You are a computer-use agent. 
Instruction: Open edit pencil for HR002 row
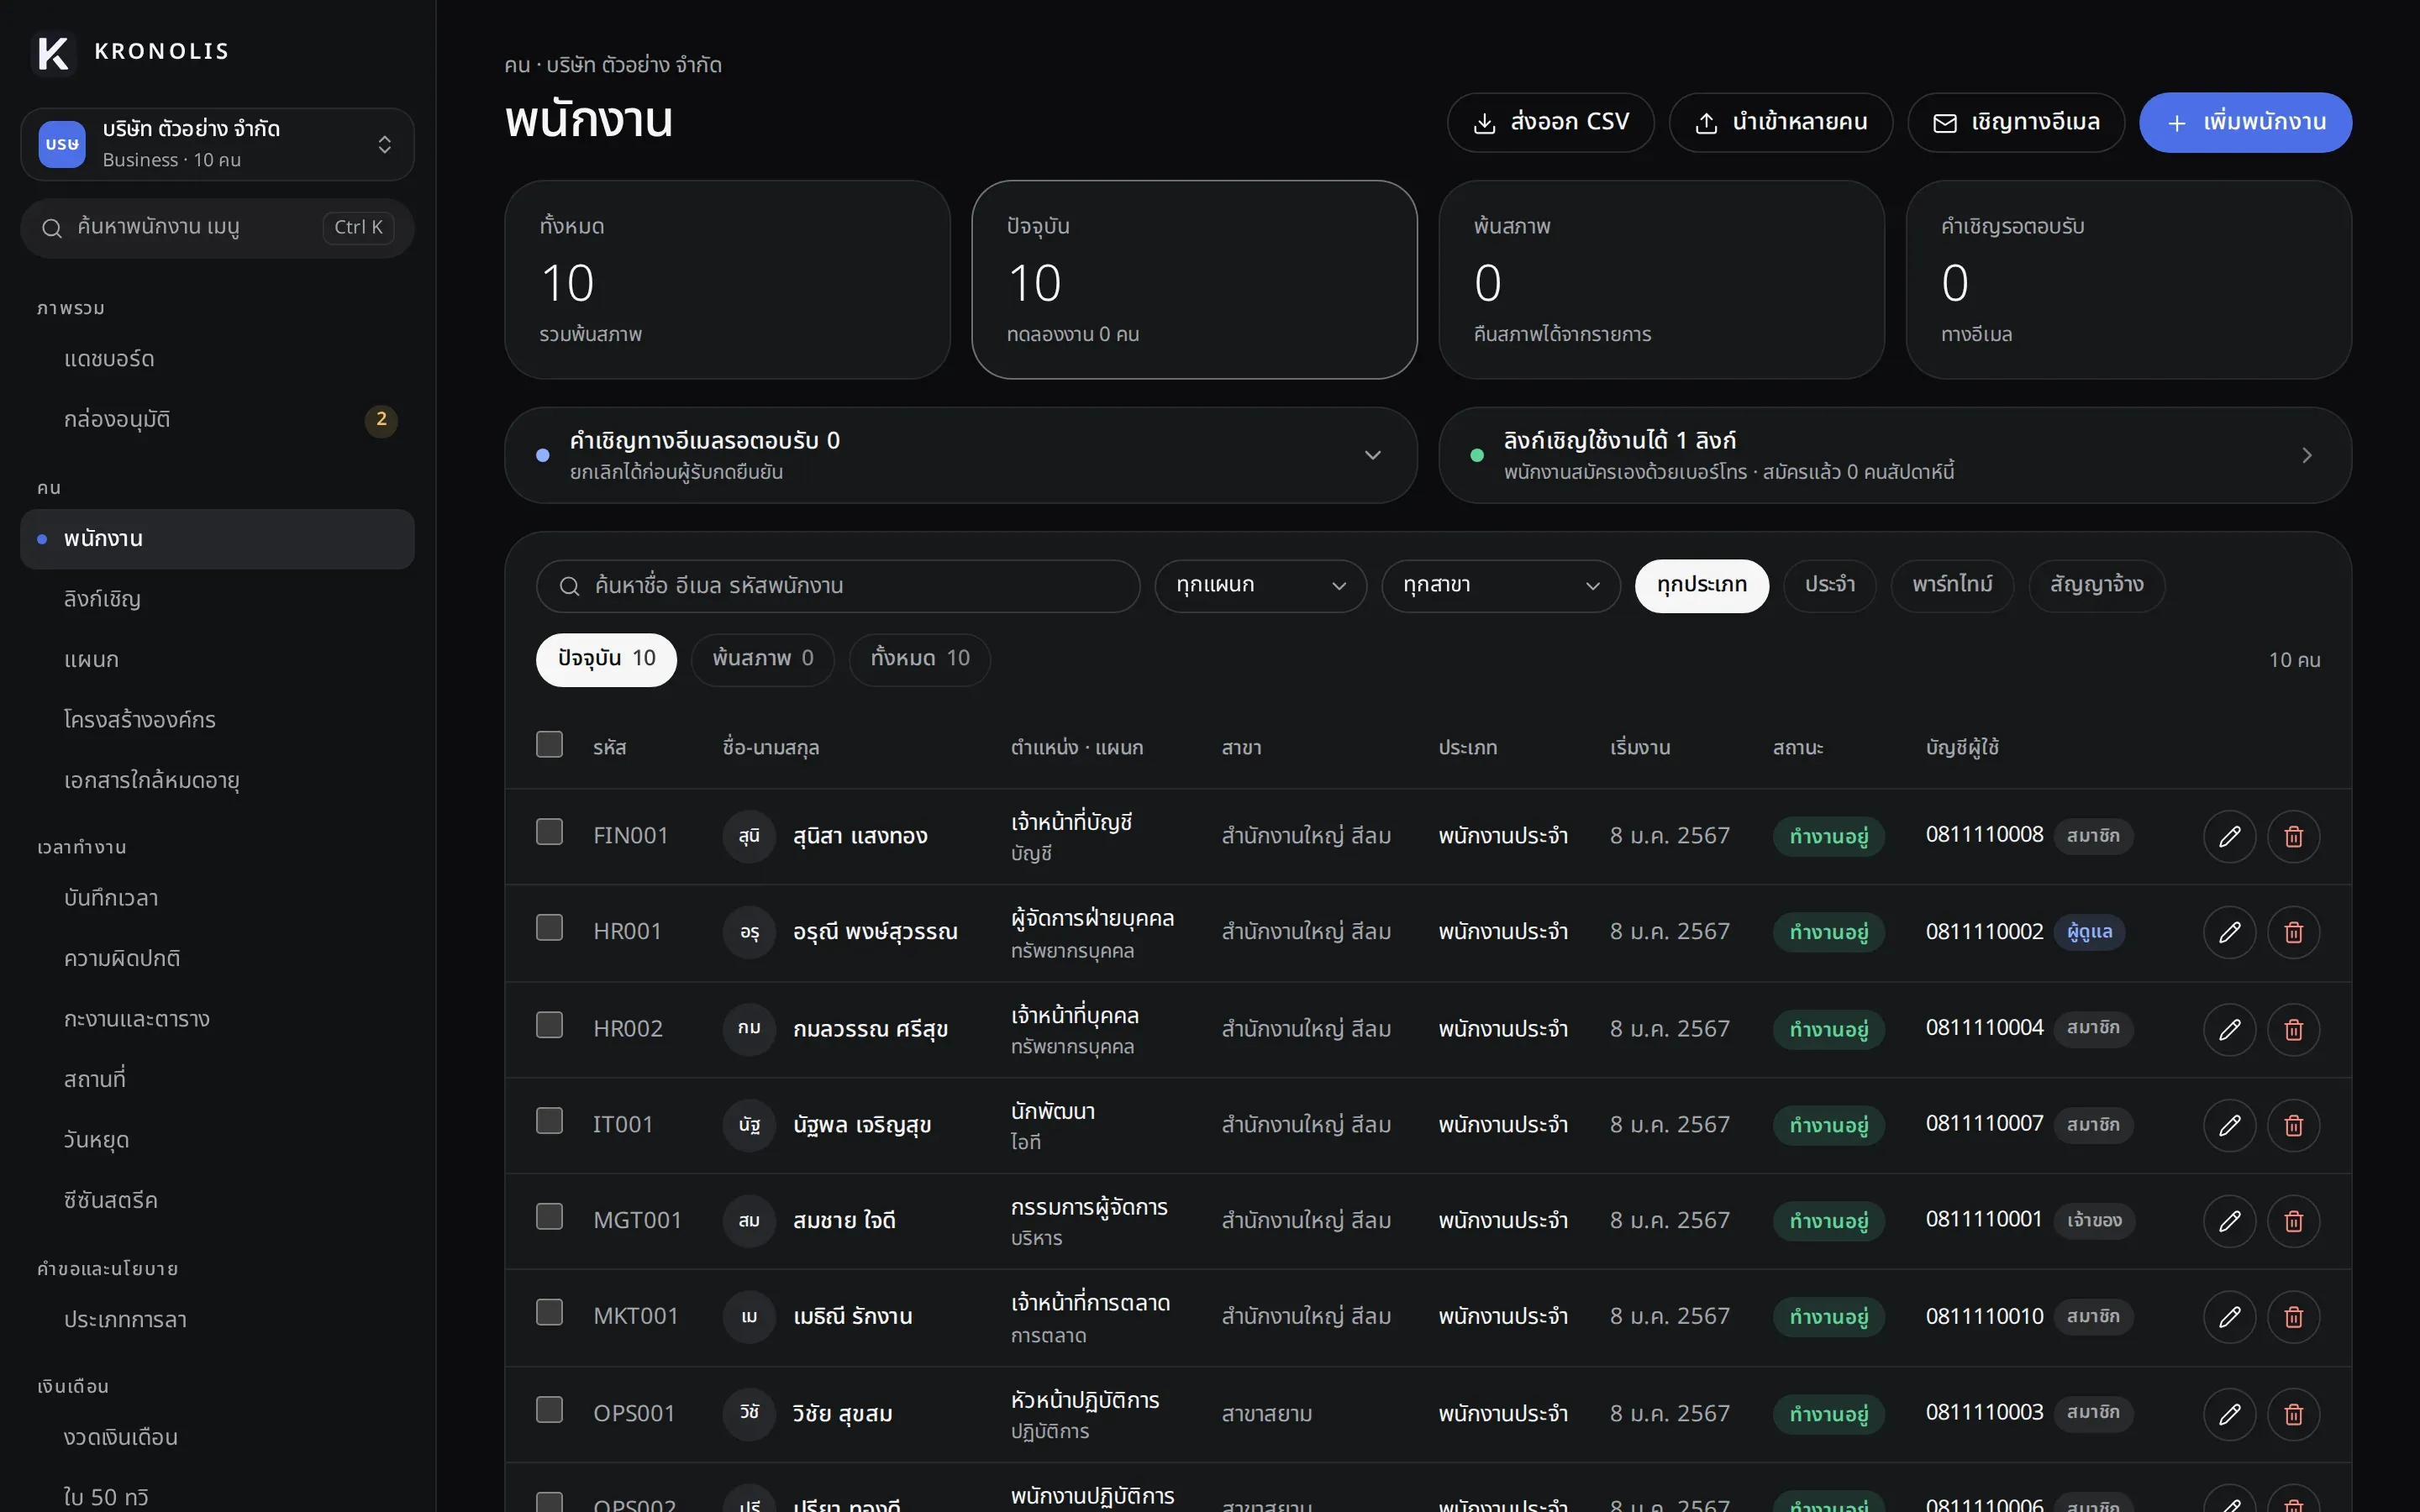click(x=2229, y=1029)
